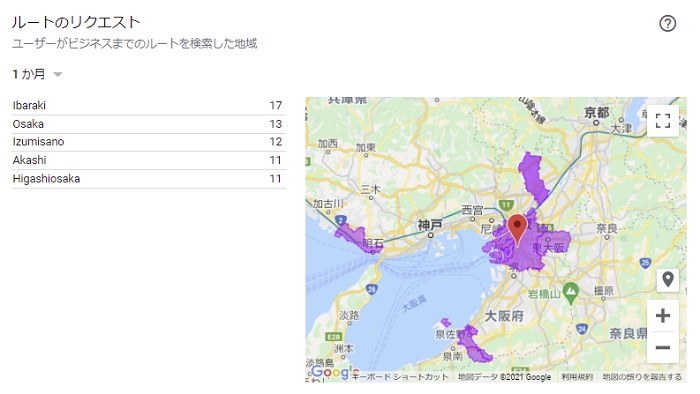Click the red business marker on map
The height and width of the screenshot is (394, 700).
click(517, 229)
